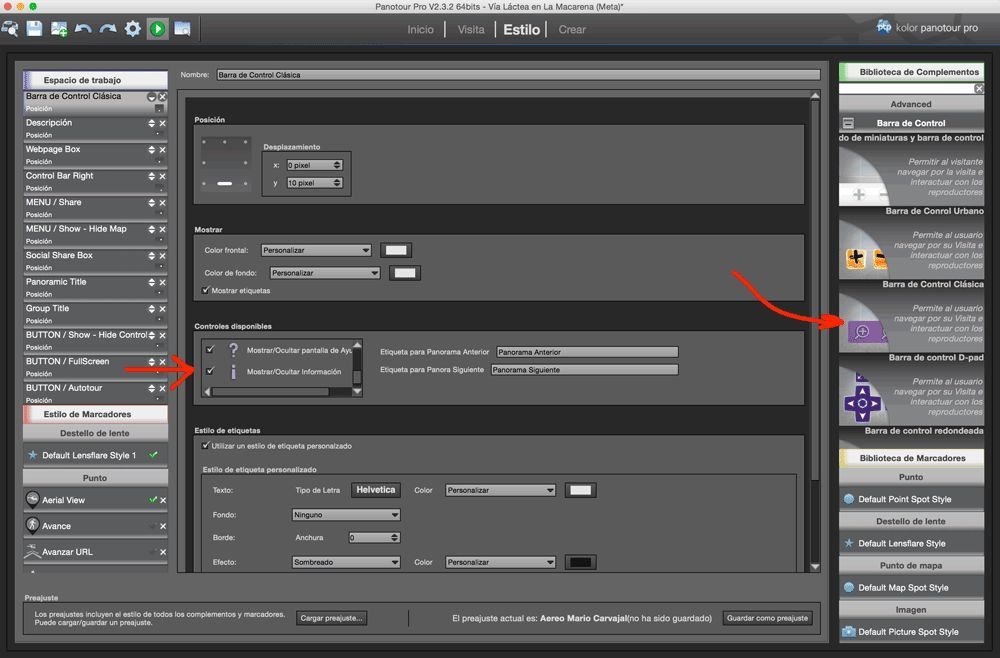Click the Default Picture Spot Style camera icon
1000x658 pixels.
(x=849, y=632)
